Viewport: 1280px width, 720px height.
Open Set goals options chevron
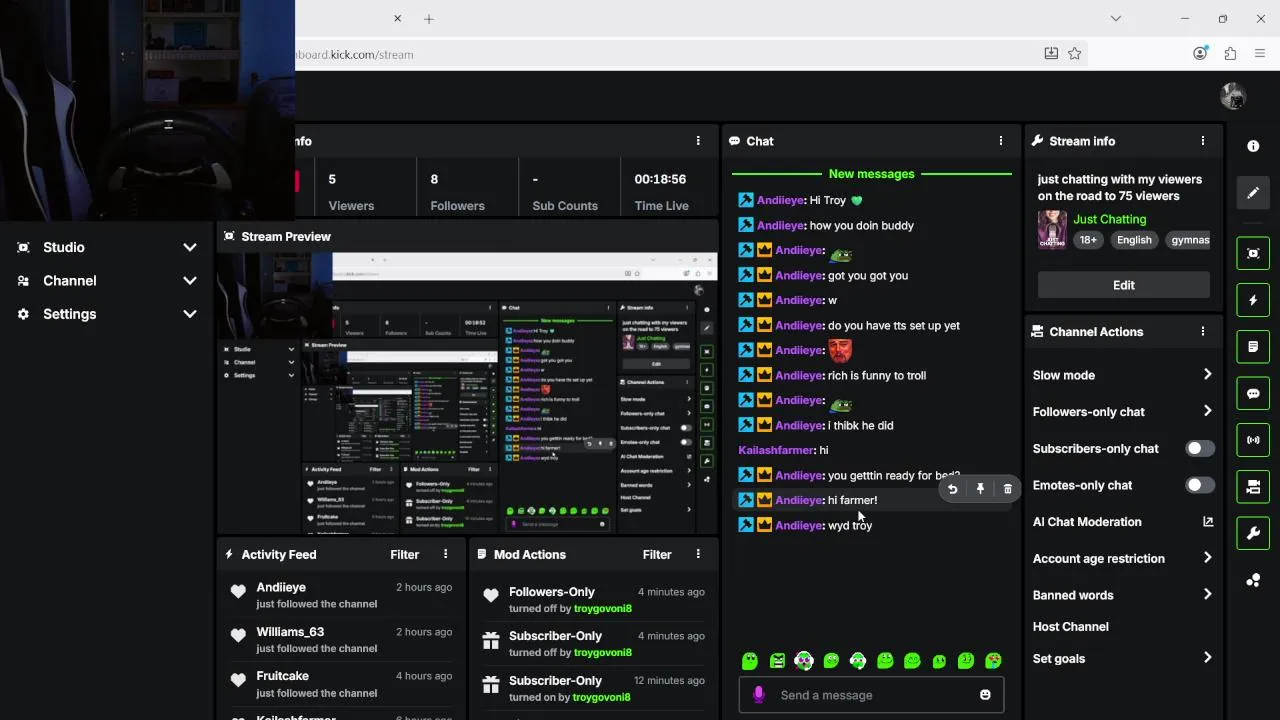(1207, 658)
